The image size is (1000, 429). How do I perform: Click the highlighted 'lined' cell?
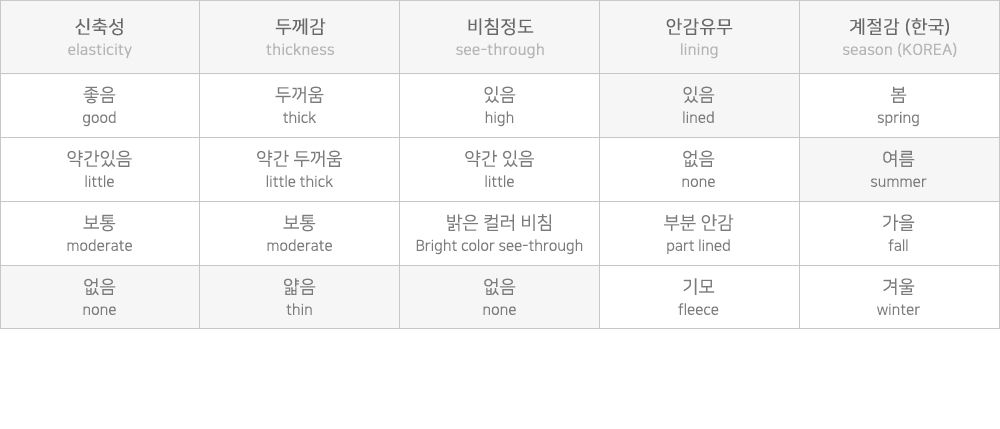(698, 106)
